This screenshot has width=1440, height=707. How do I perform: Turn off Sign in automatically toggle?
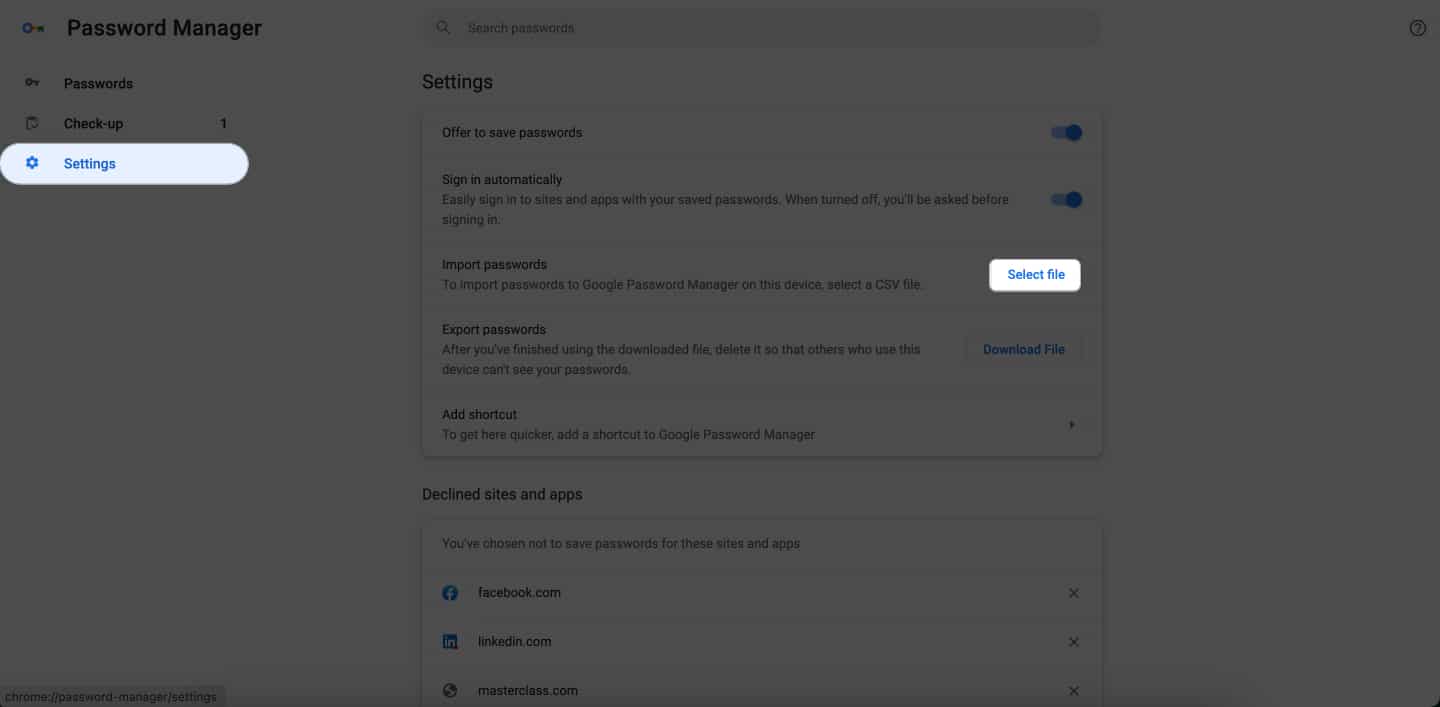point(1066,200)
